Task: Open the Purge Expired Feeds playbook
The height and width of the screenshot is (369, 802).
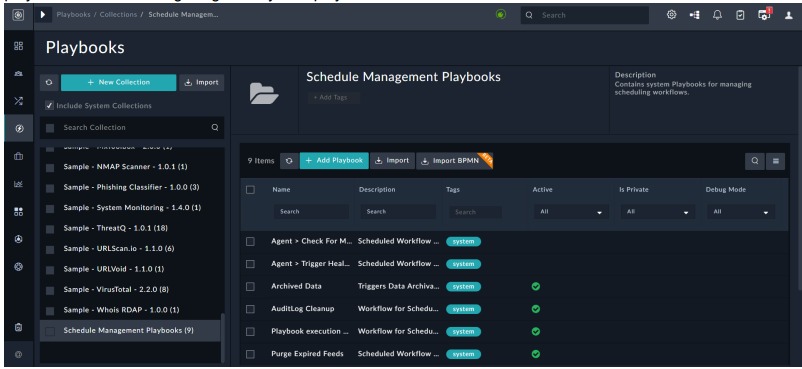Action: (307, 354)
